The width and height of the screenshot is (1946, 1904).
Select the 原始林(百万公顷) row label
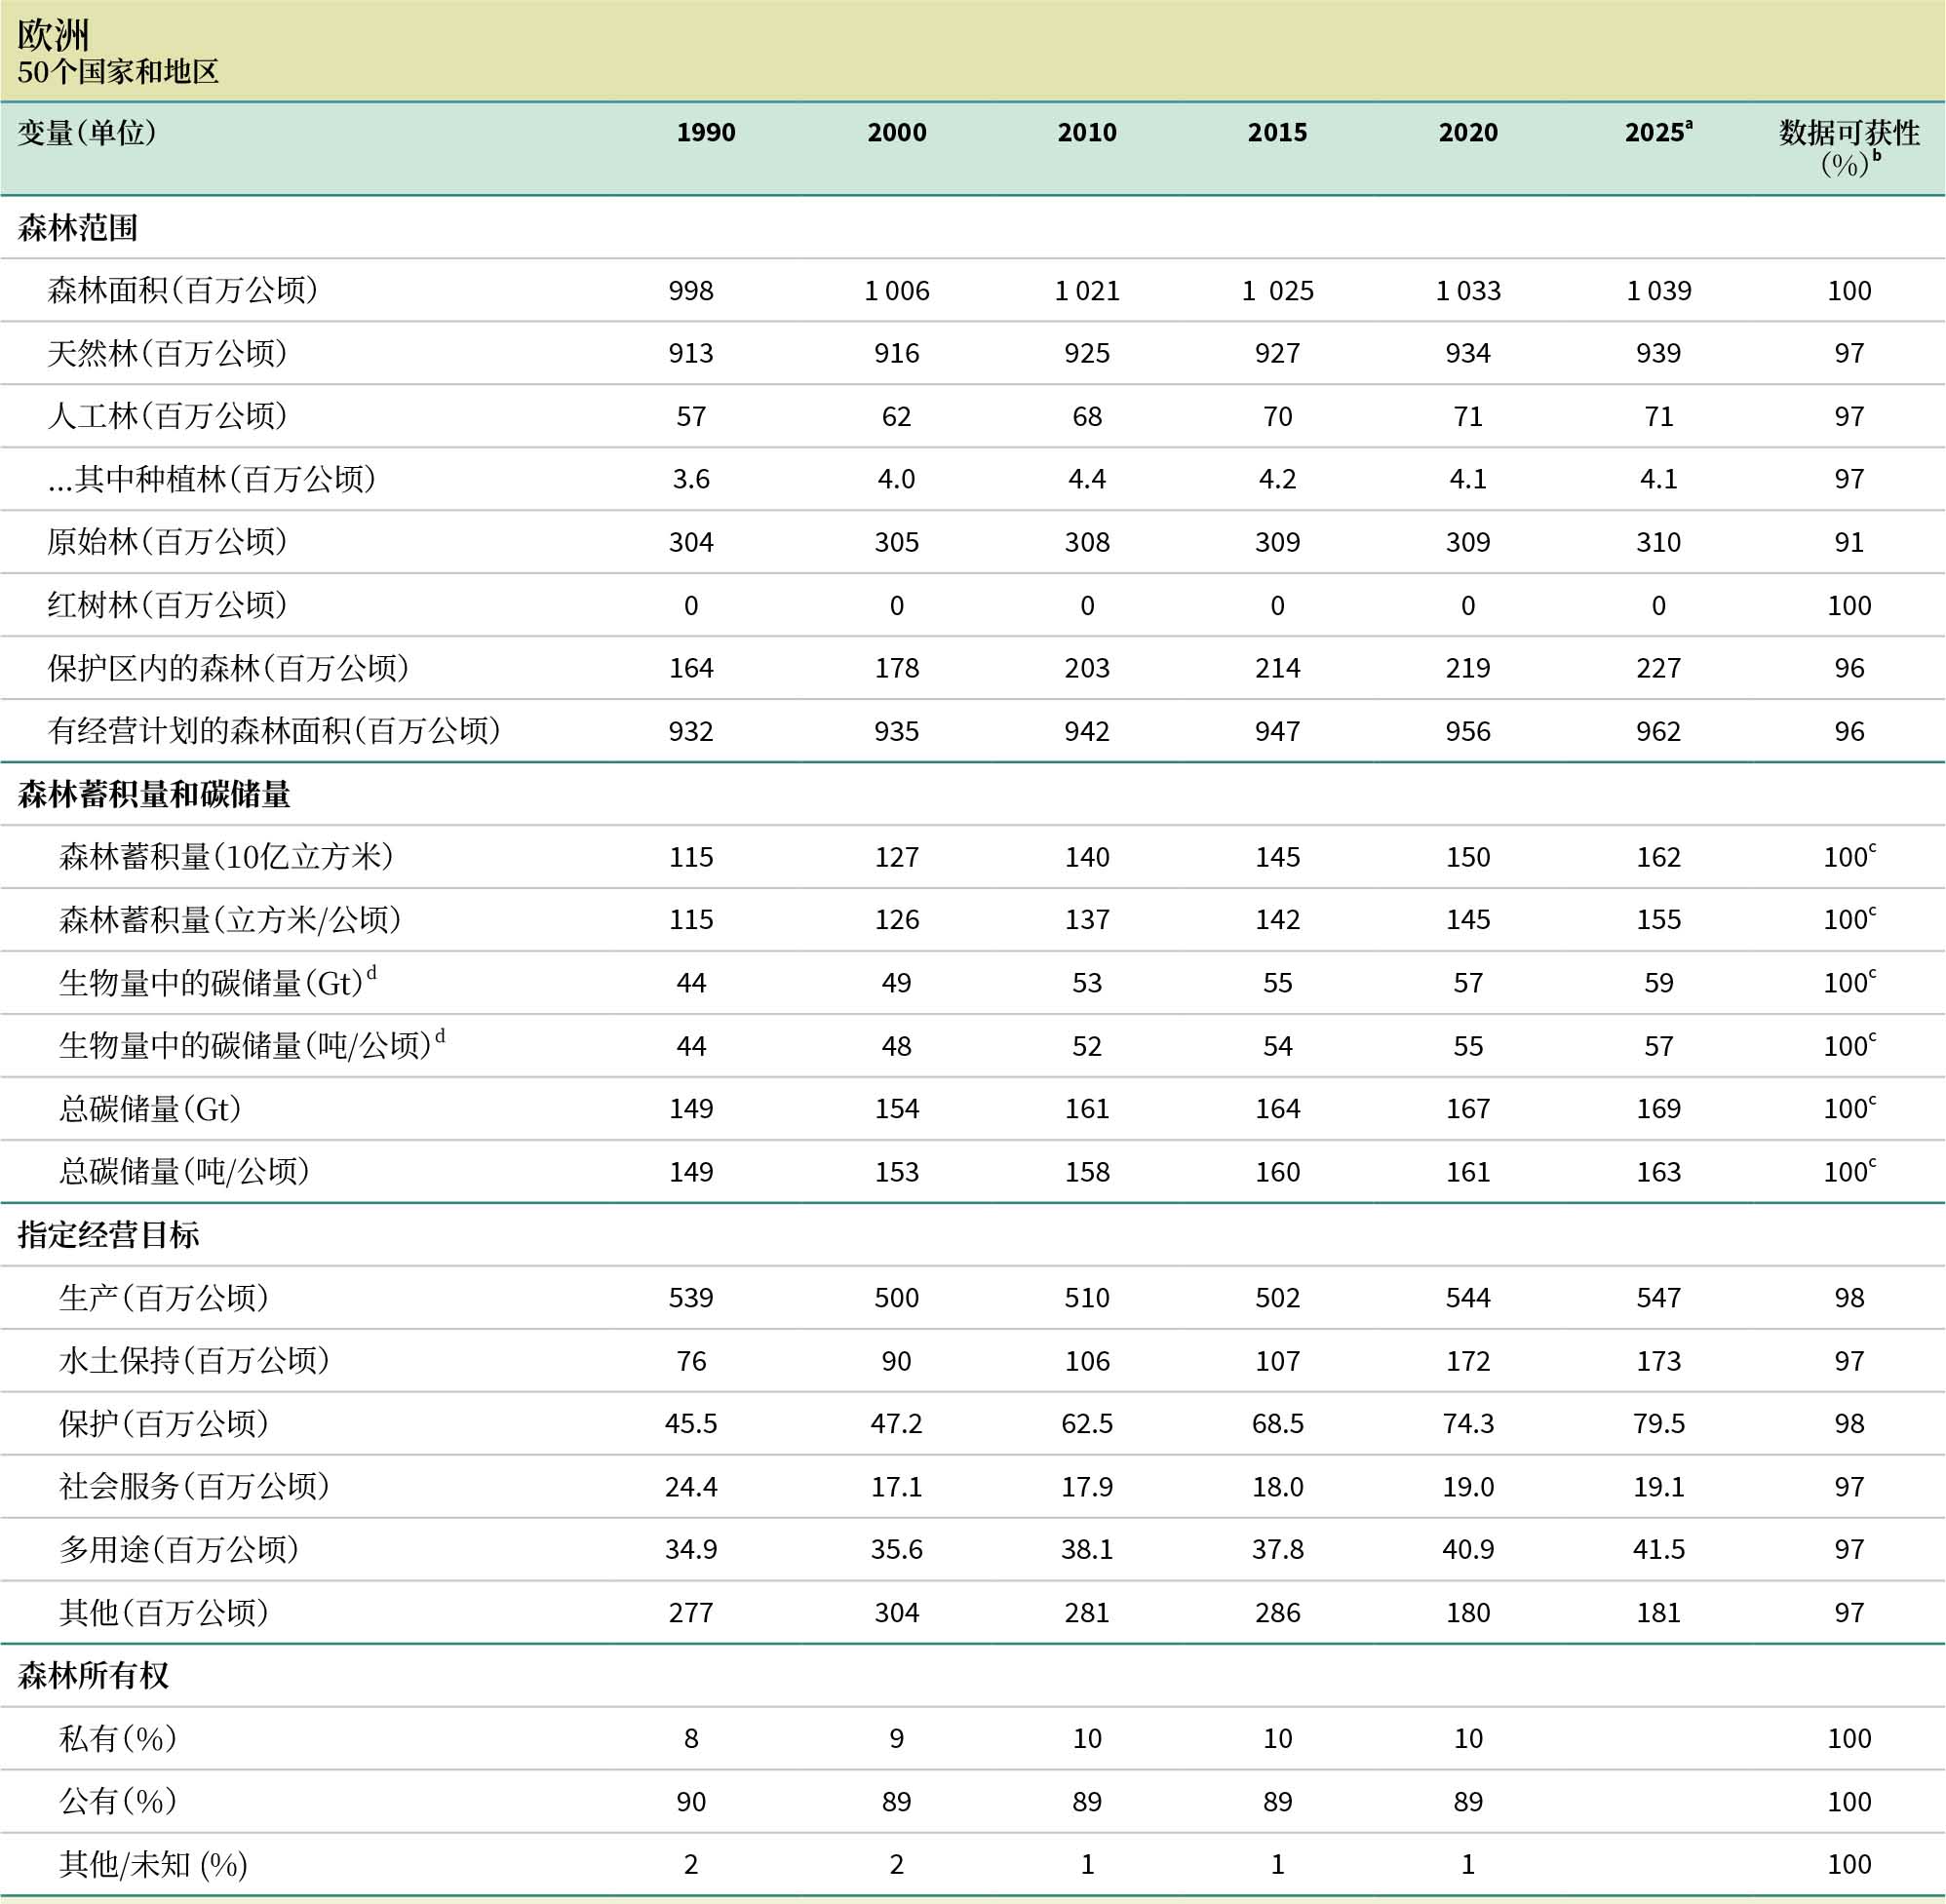pyautogui.click(x=167, y=542)
